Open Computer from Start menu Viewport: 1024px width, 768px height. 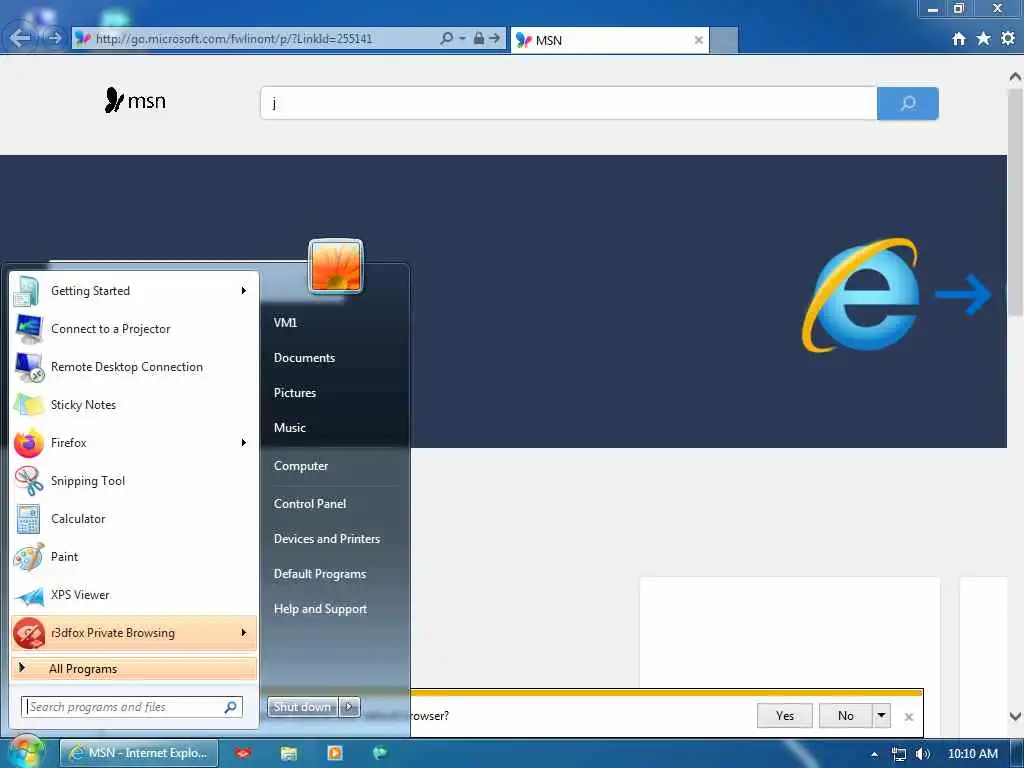click(300, 466)
